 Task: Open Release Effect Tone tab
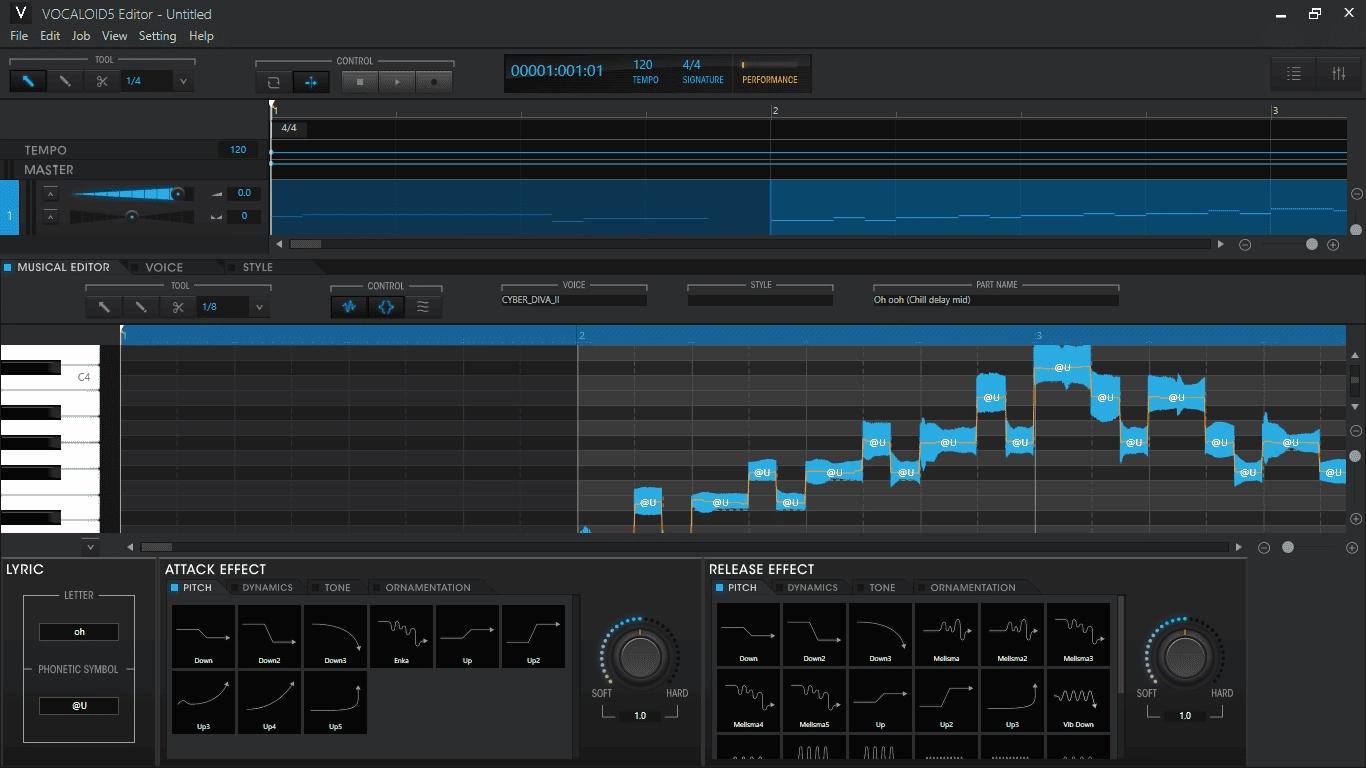tap(882, 588)
